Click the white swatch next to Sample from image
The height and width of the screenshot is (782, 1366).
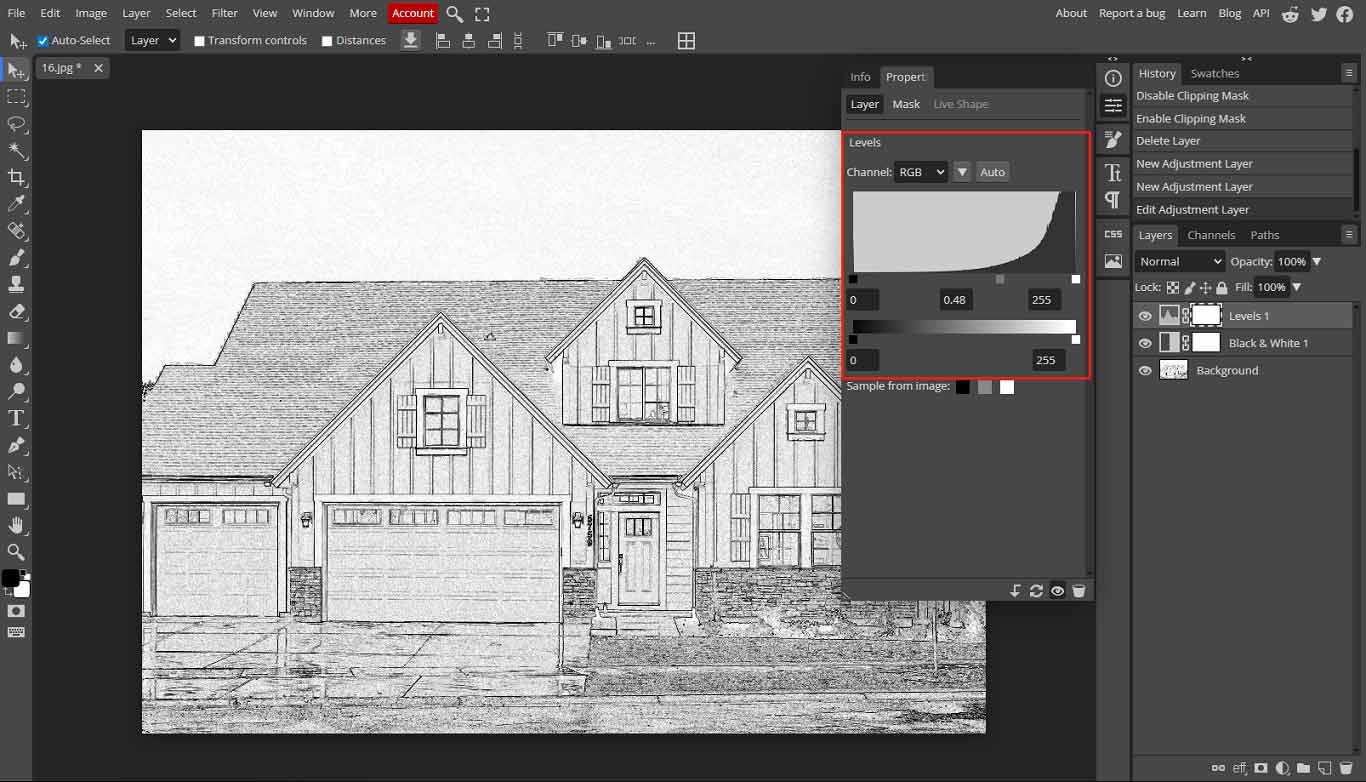click(x=1007, y=387)
